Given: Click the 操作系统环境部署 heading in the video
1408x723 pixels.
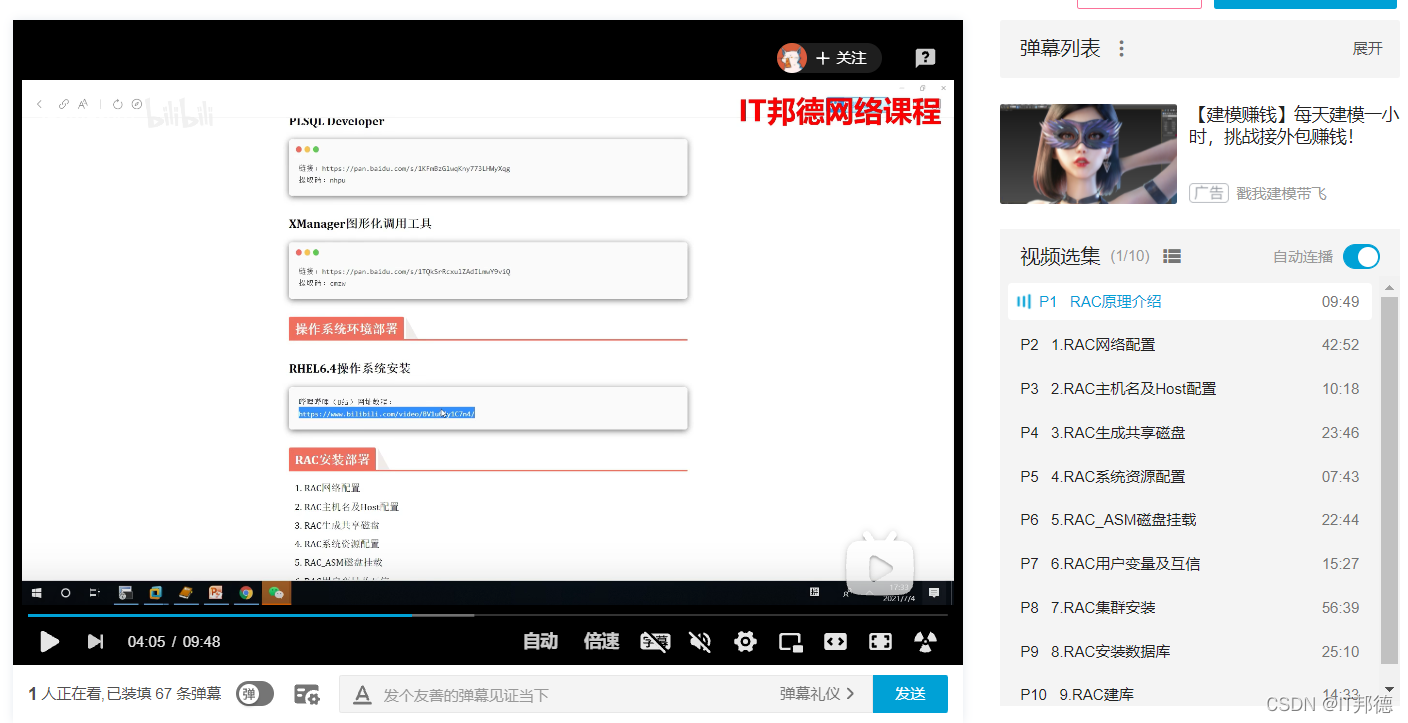Looking at the screenshot, I should point(346,328).
